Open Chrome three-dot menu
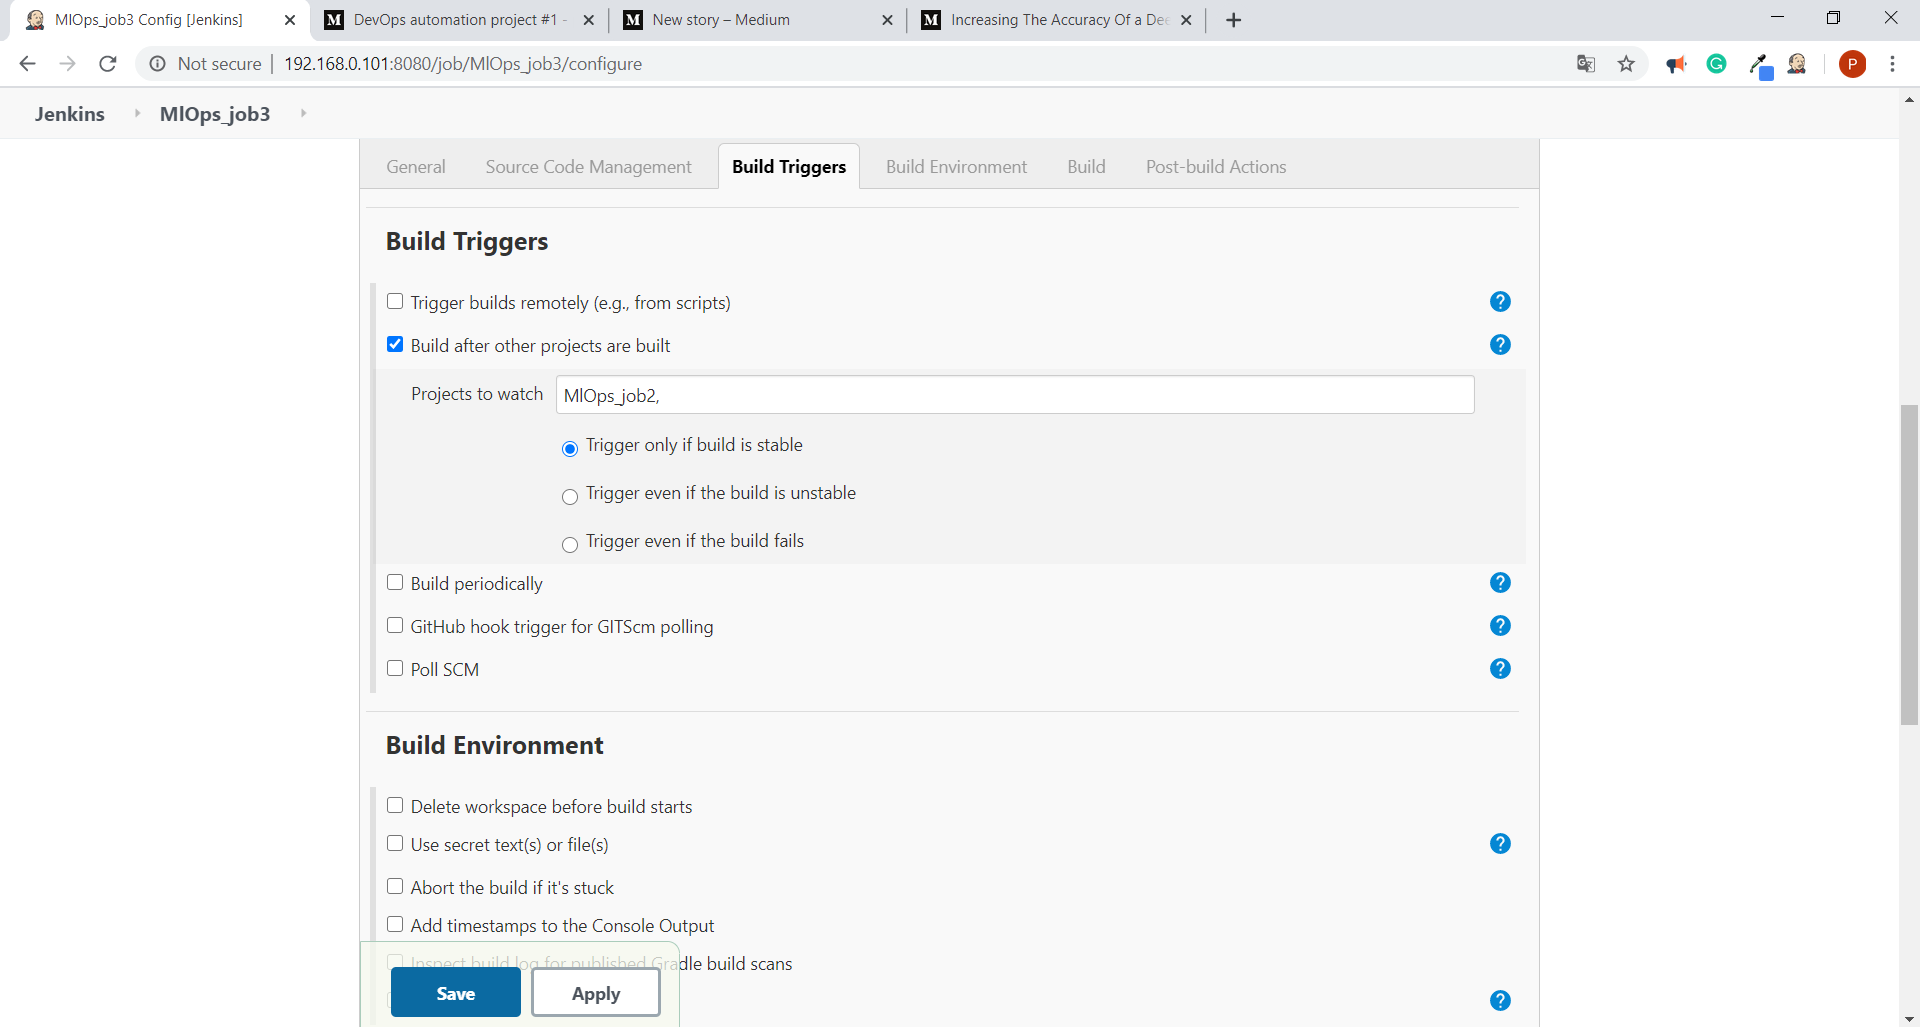The height and width of the screenshot is (1027, 1920). 1893,64
